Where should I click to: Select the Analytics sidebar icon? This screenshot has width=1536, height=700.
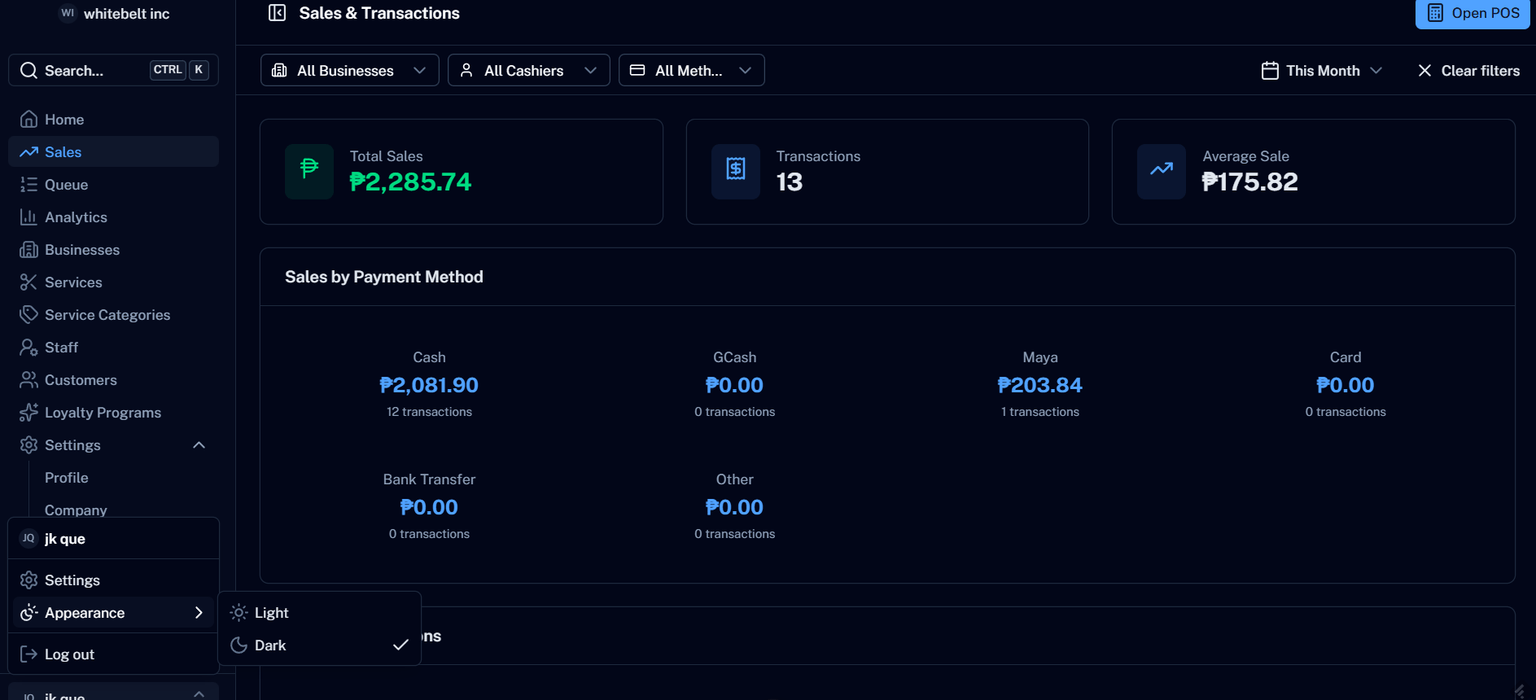click(30, 217)
